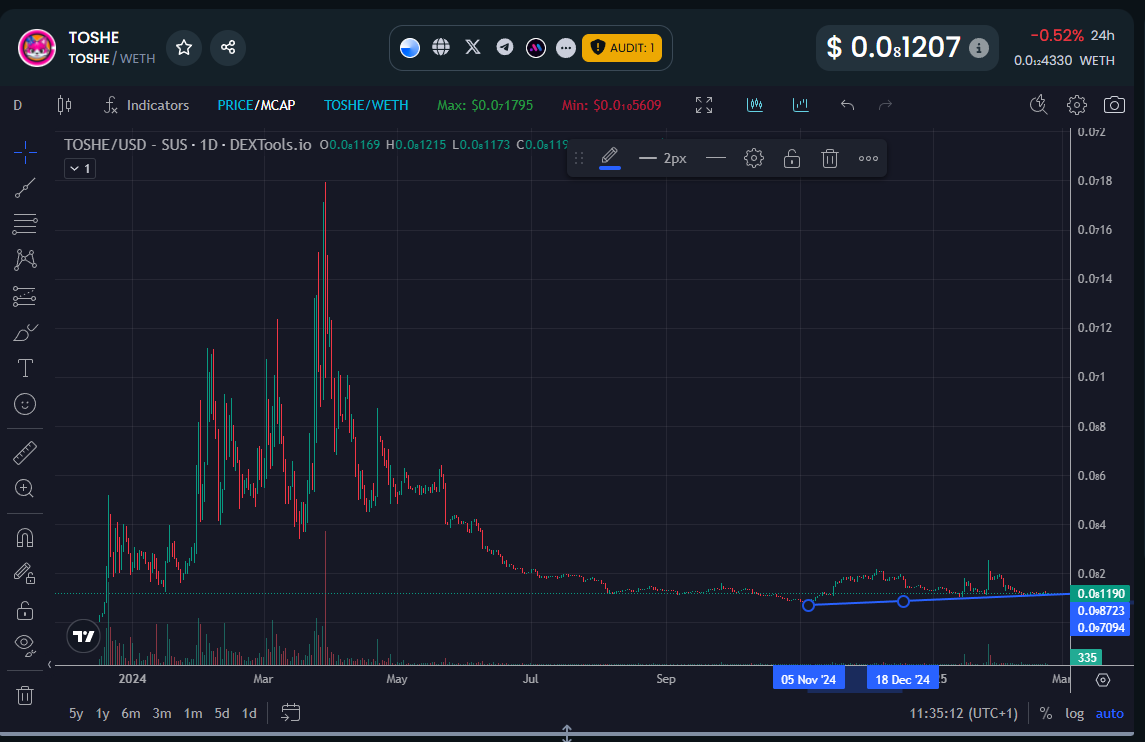The image size is (1145, 742).
Task: Toggle lock all drawings
Action: [x=25, y=610]
